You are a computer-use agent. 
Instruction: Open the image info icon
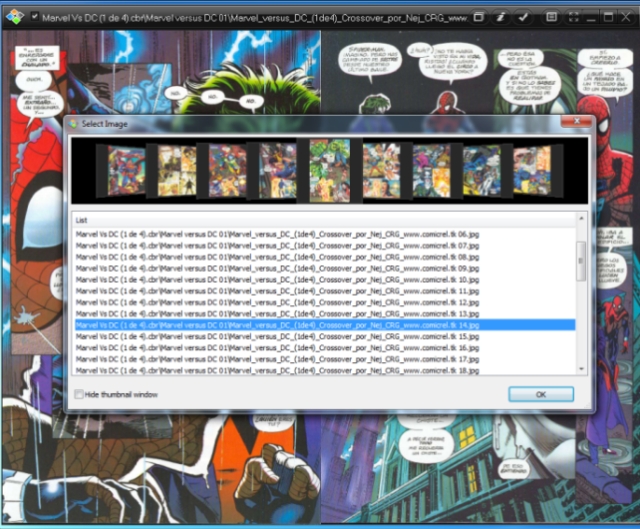pyautogui.click(x=500, y=17)
